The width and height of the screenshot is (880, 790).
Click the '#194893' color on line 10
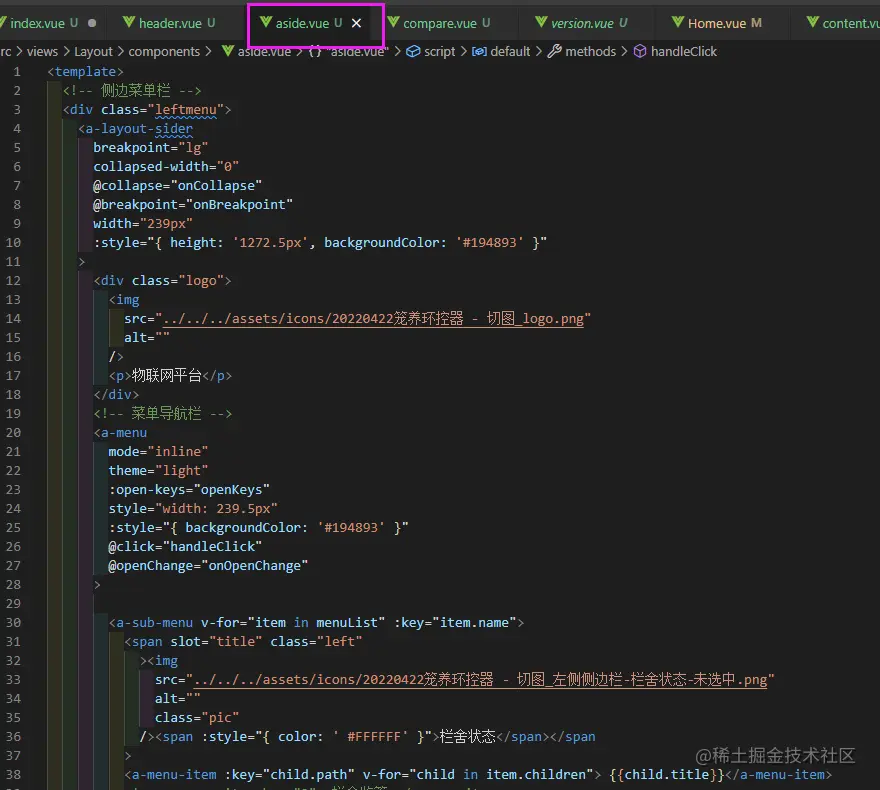(x=489, y=242)
